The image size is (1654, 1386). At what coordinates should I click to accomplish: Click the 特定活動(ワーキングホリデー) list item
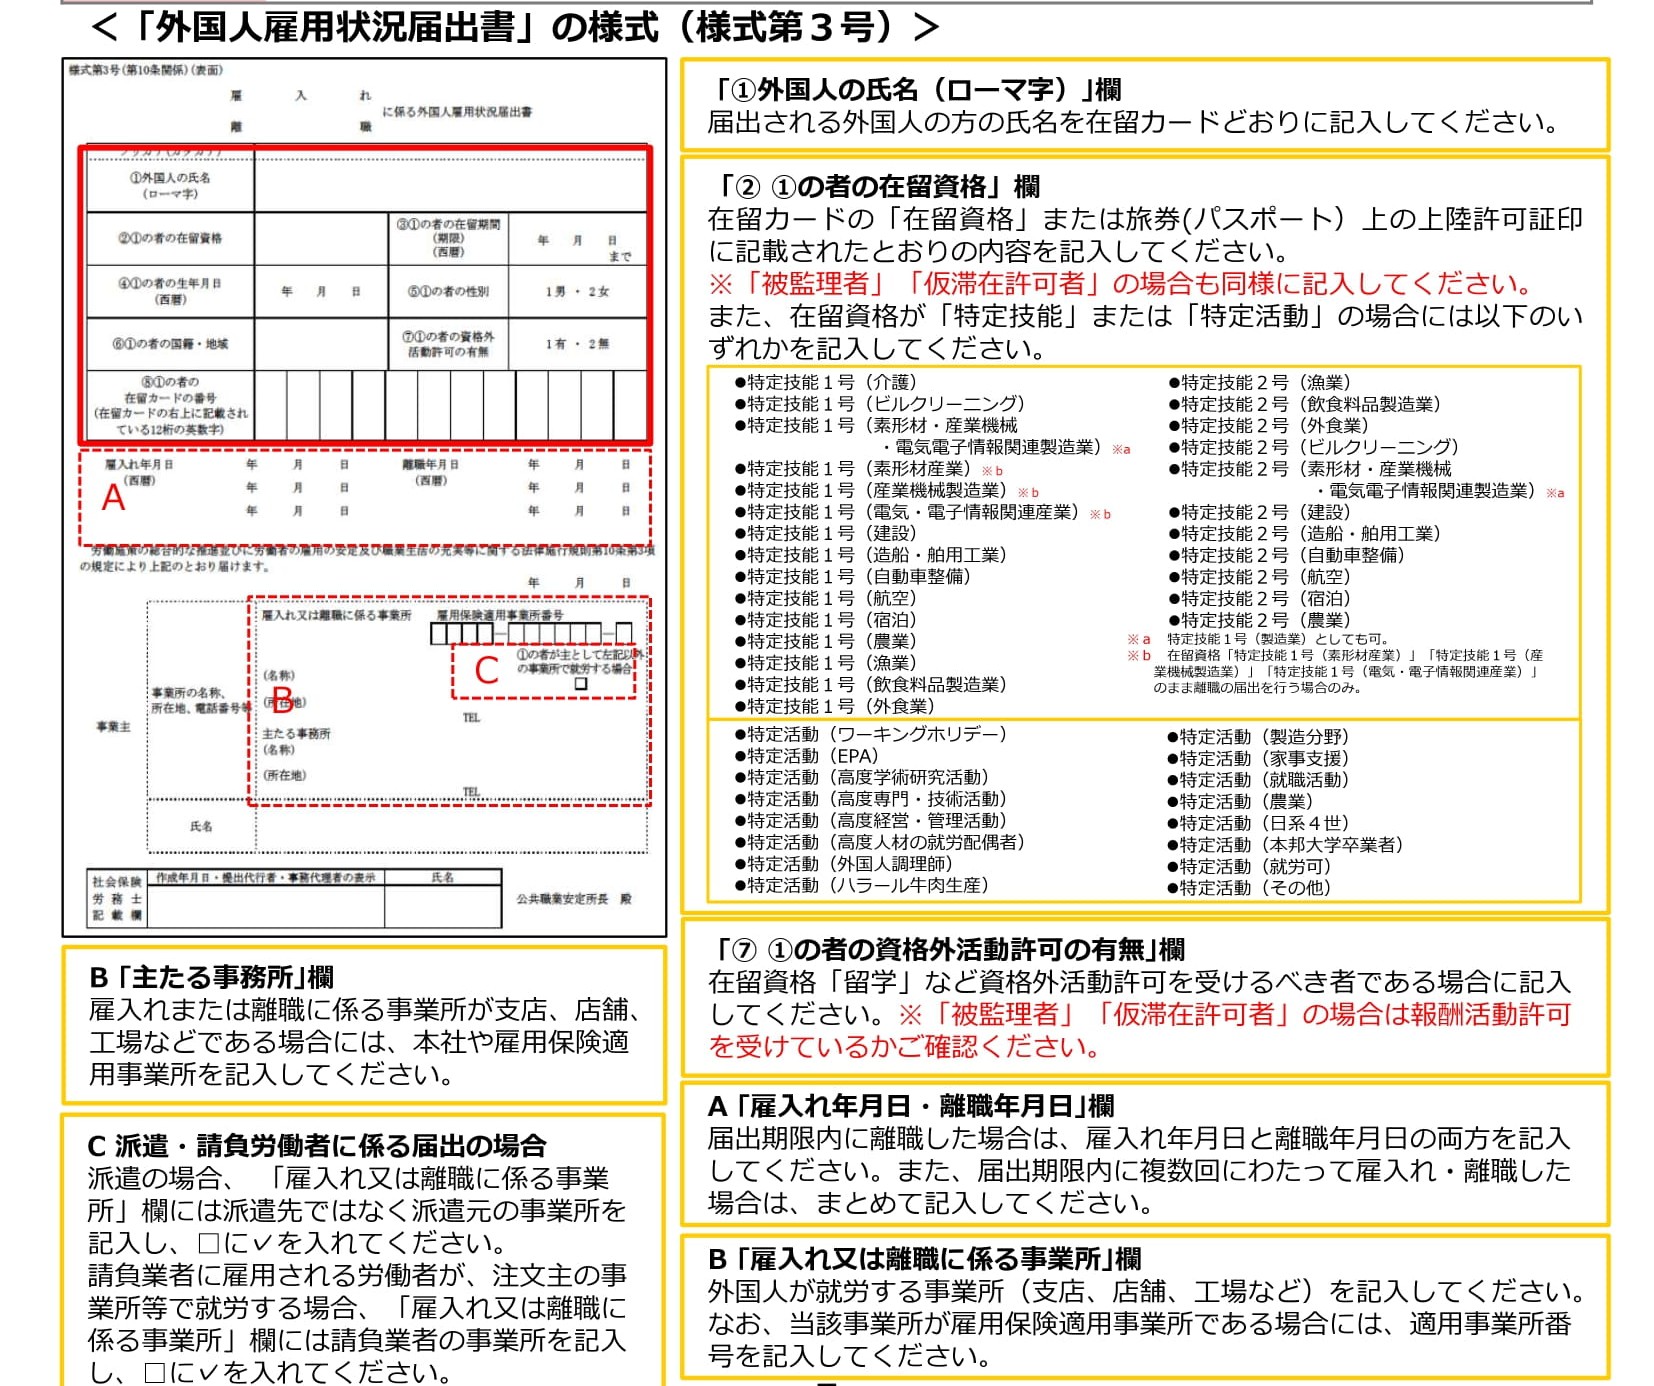coord(870,734)
